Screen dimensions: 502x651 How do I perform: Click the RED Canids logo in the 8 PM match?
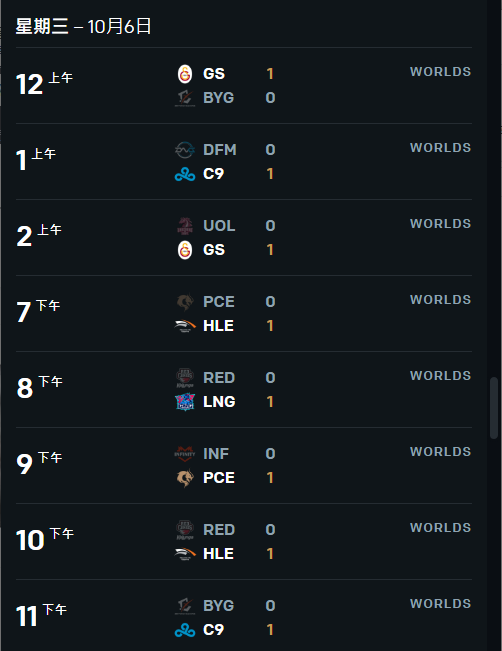(x=185, y=378)
